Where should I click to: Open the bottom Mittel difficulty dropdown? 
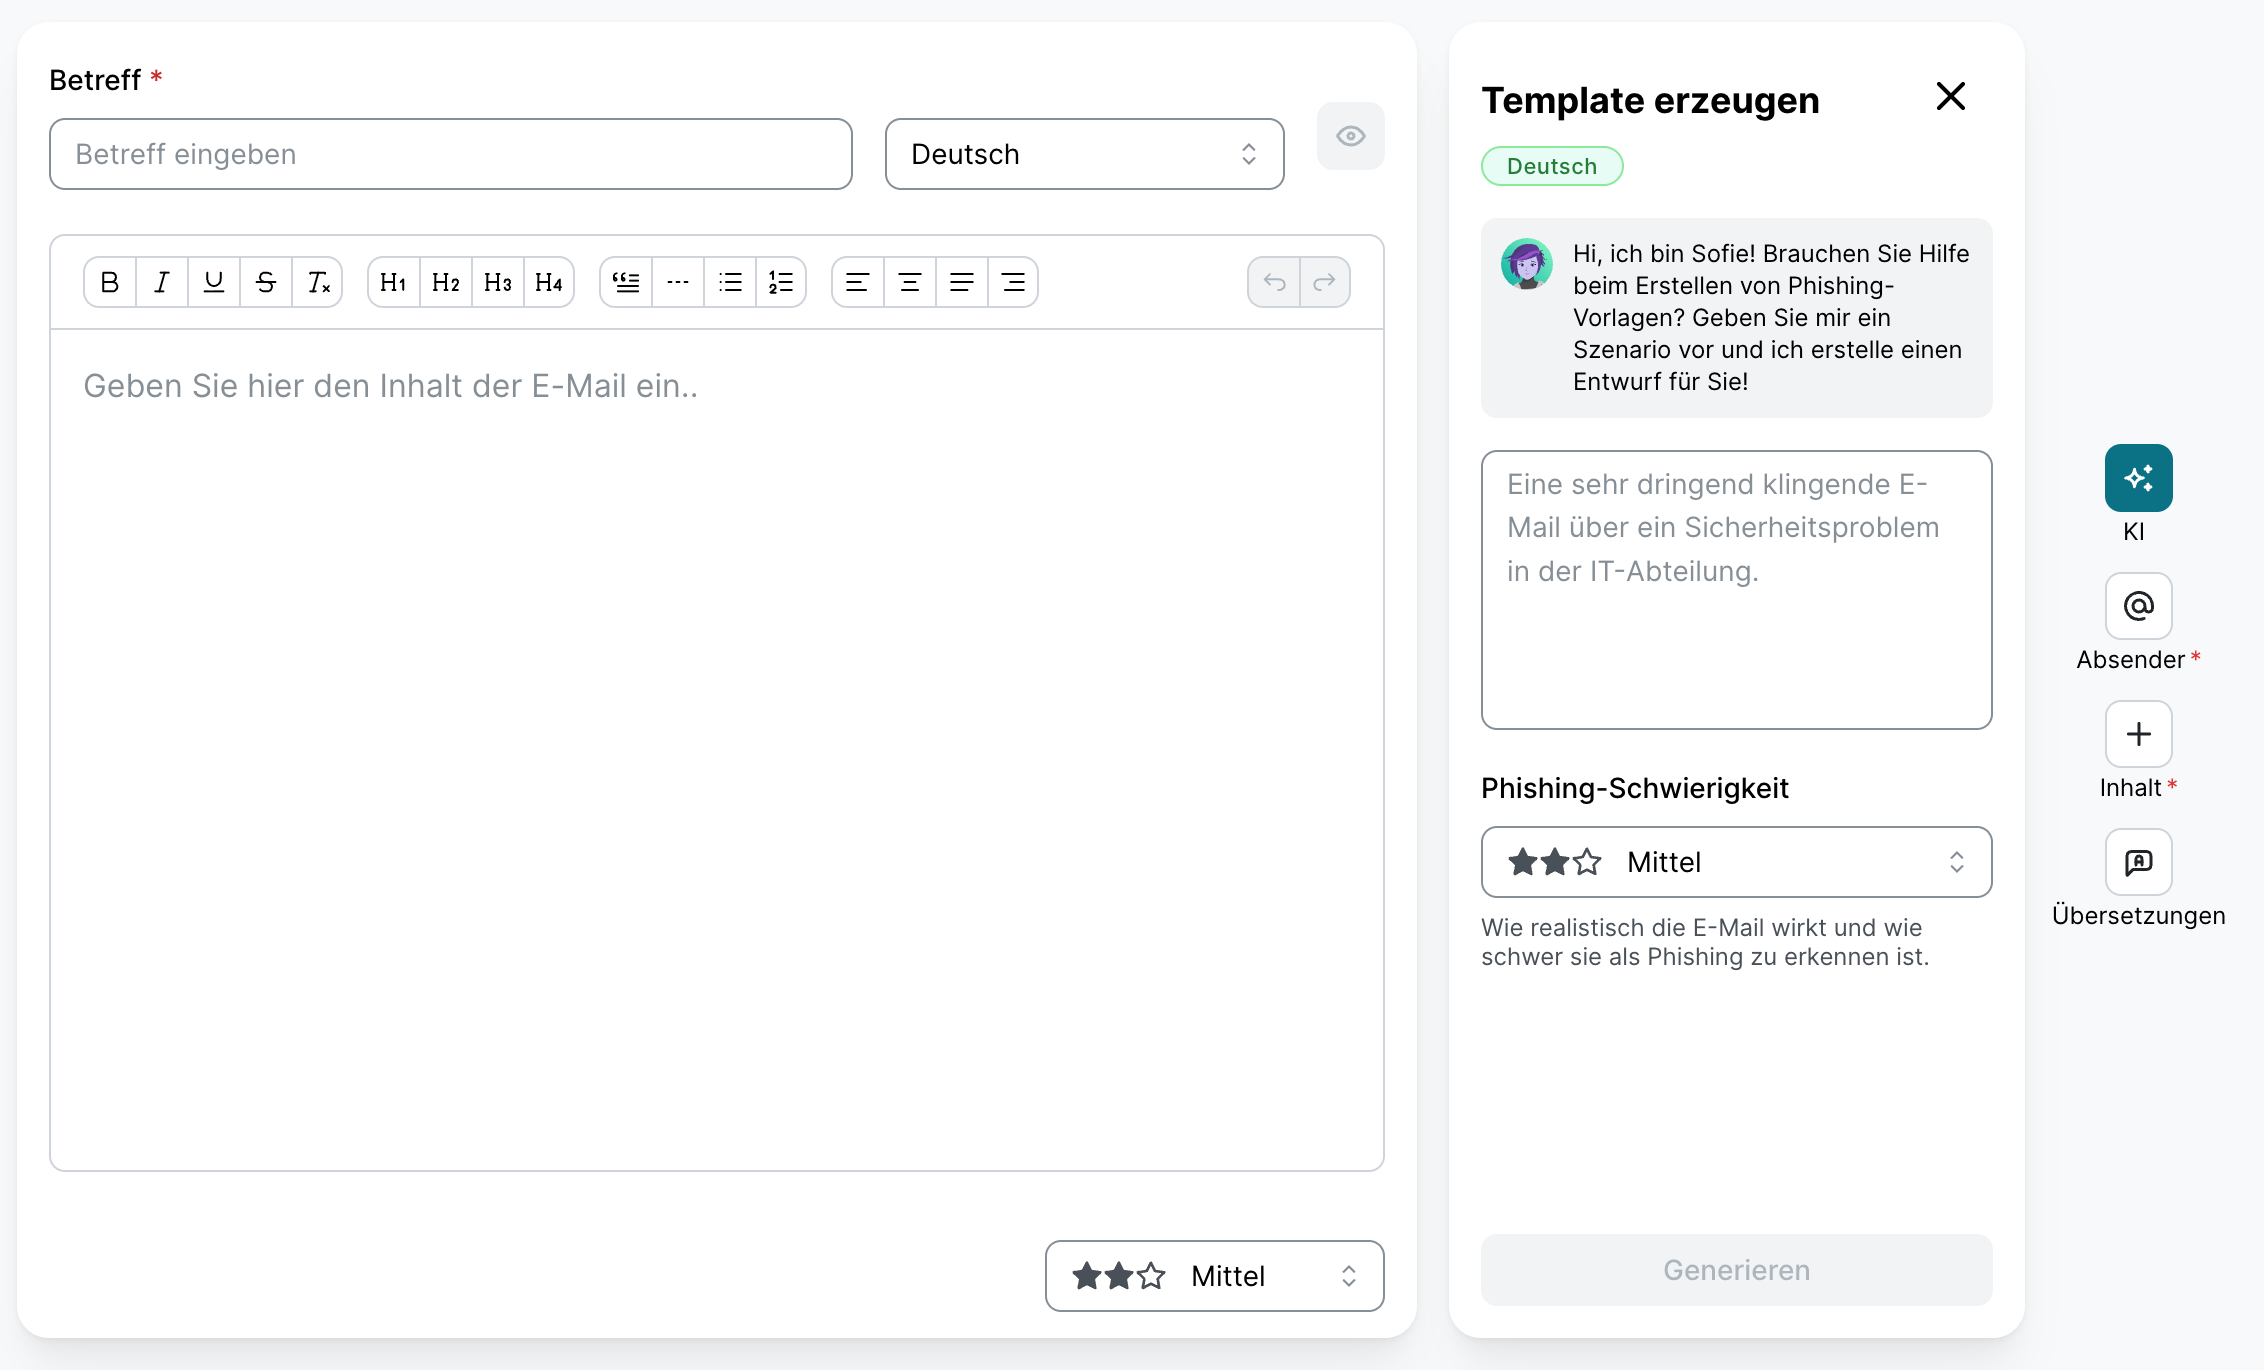(1214, 1276)
